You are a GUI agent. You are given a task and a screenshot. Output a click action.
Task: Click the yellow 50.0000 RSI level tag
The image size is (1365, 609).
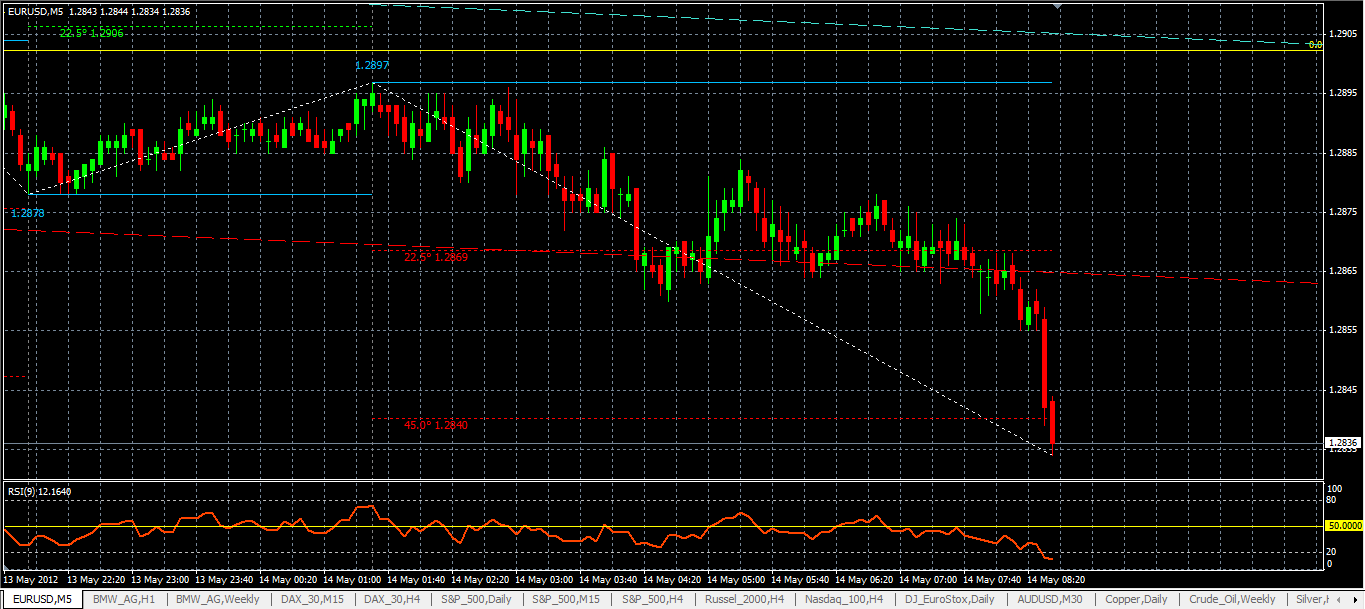[x=1344, y=525]
